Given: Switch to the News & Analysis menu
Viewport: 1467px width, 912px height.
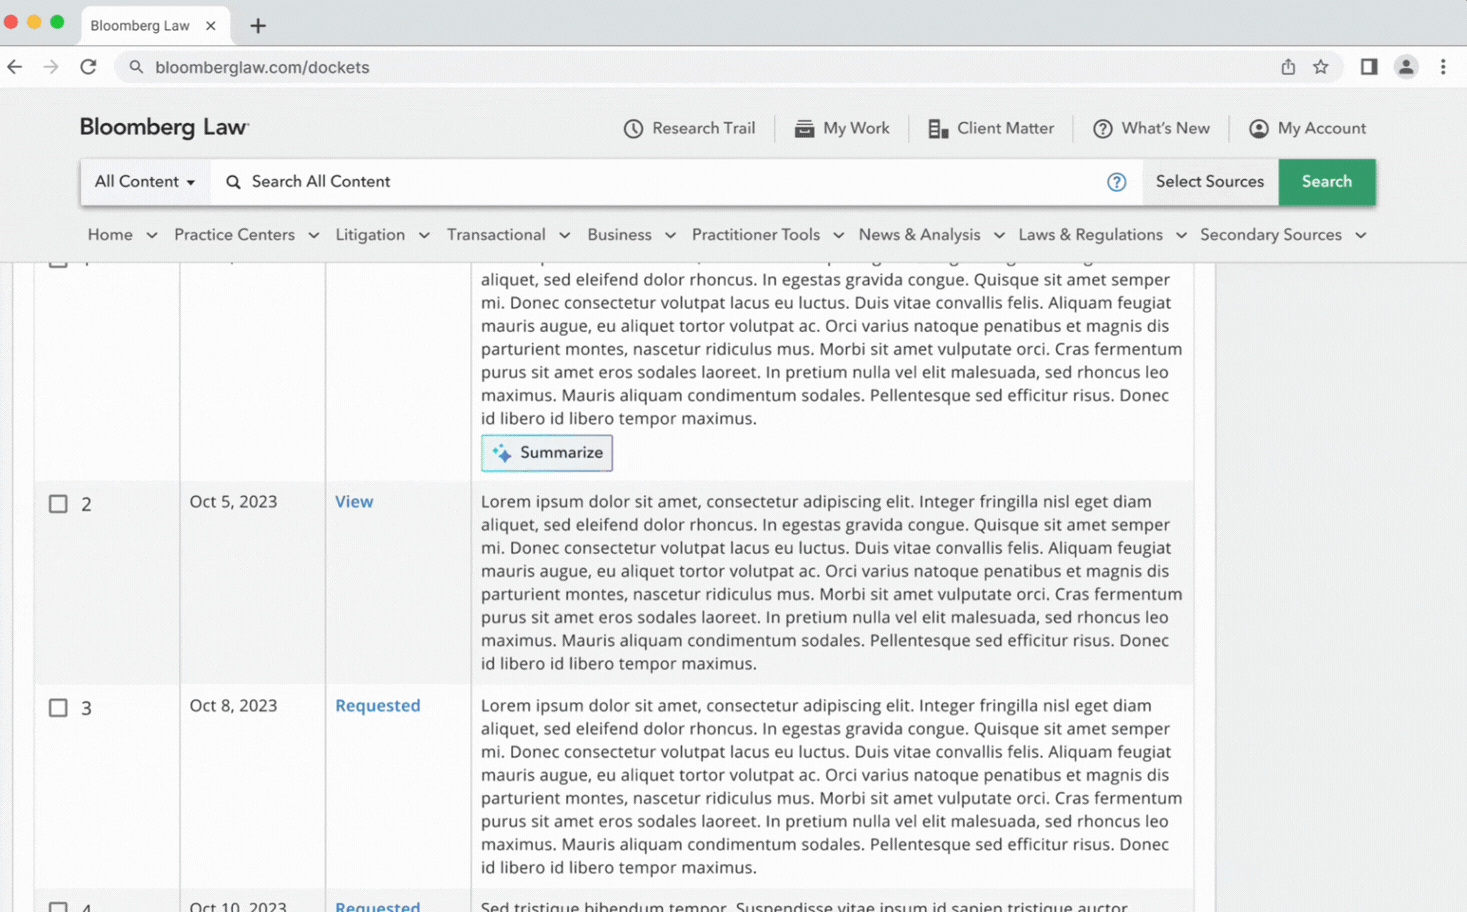Looking at the screenshot, I should [x=920, y=234].
